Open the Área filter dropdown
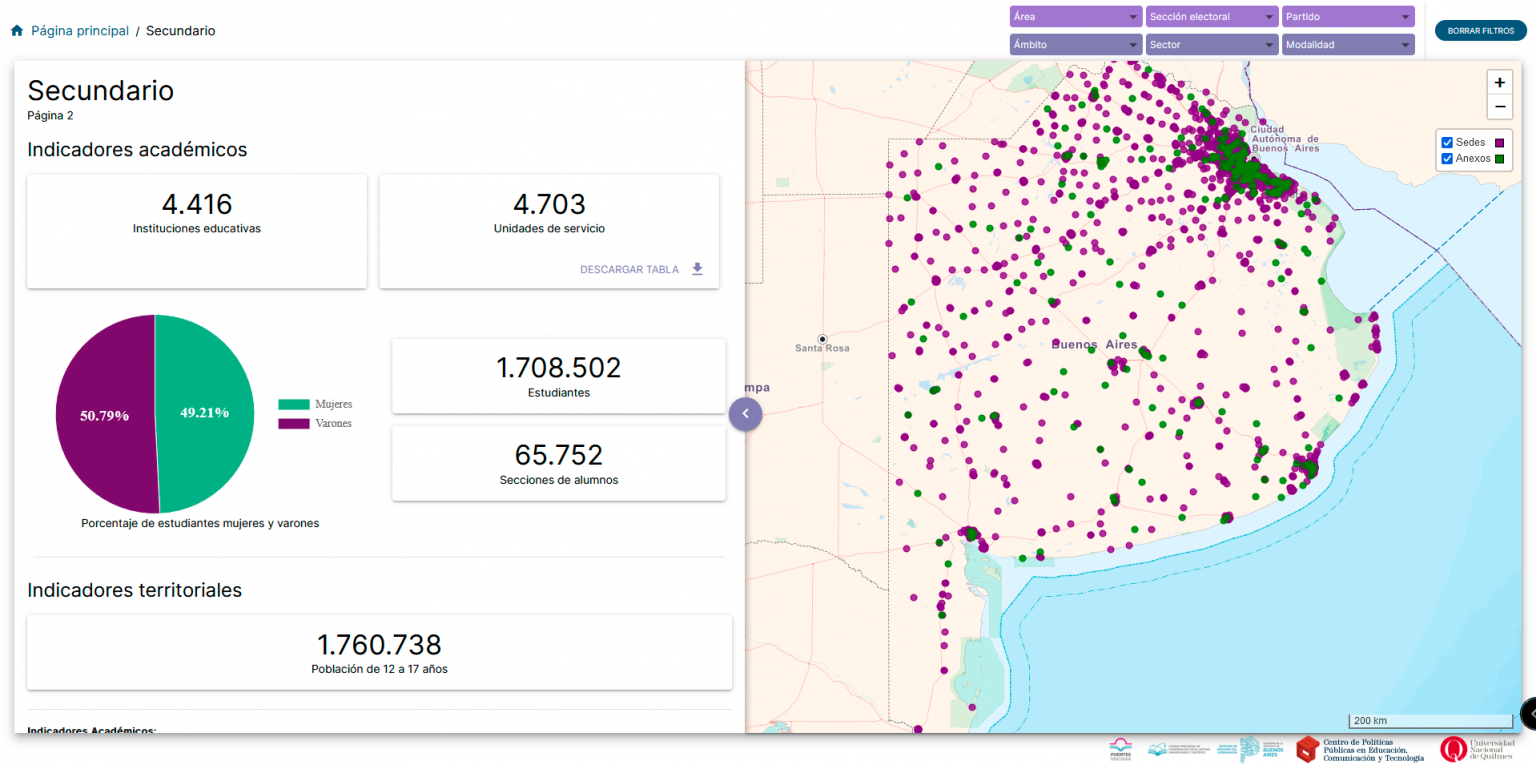The image size is (1536, 765). point(1075,17)
